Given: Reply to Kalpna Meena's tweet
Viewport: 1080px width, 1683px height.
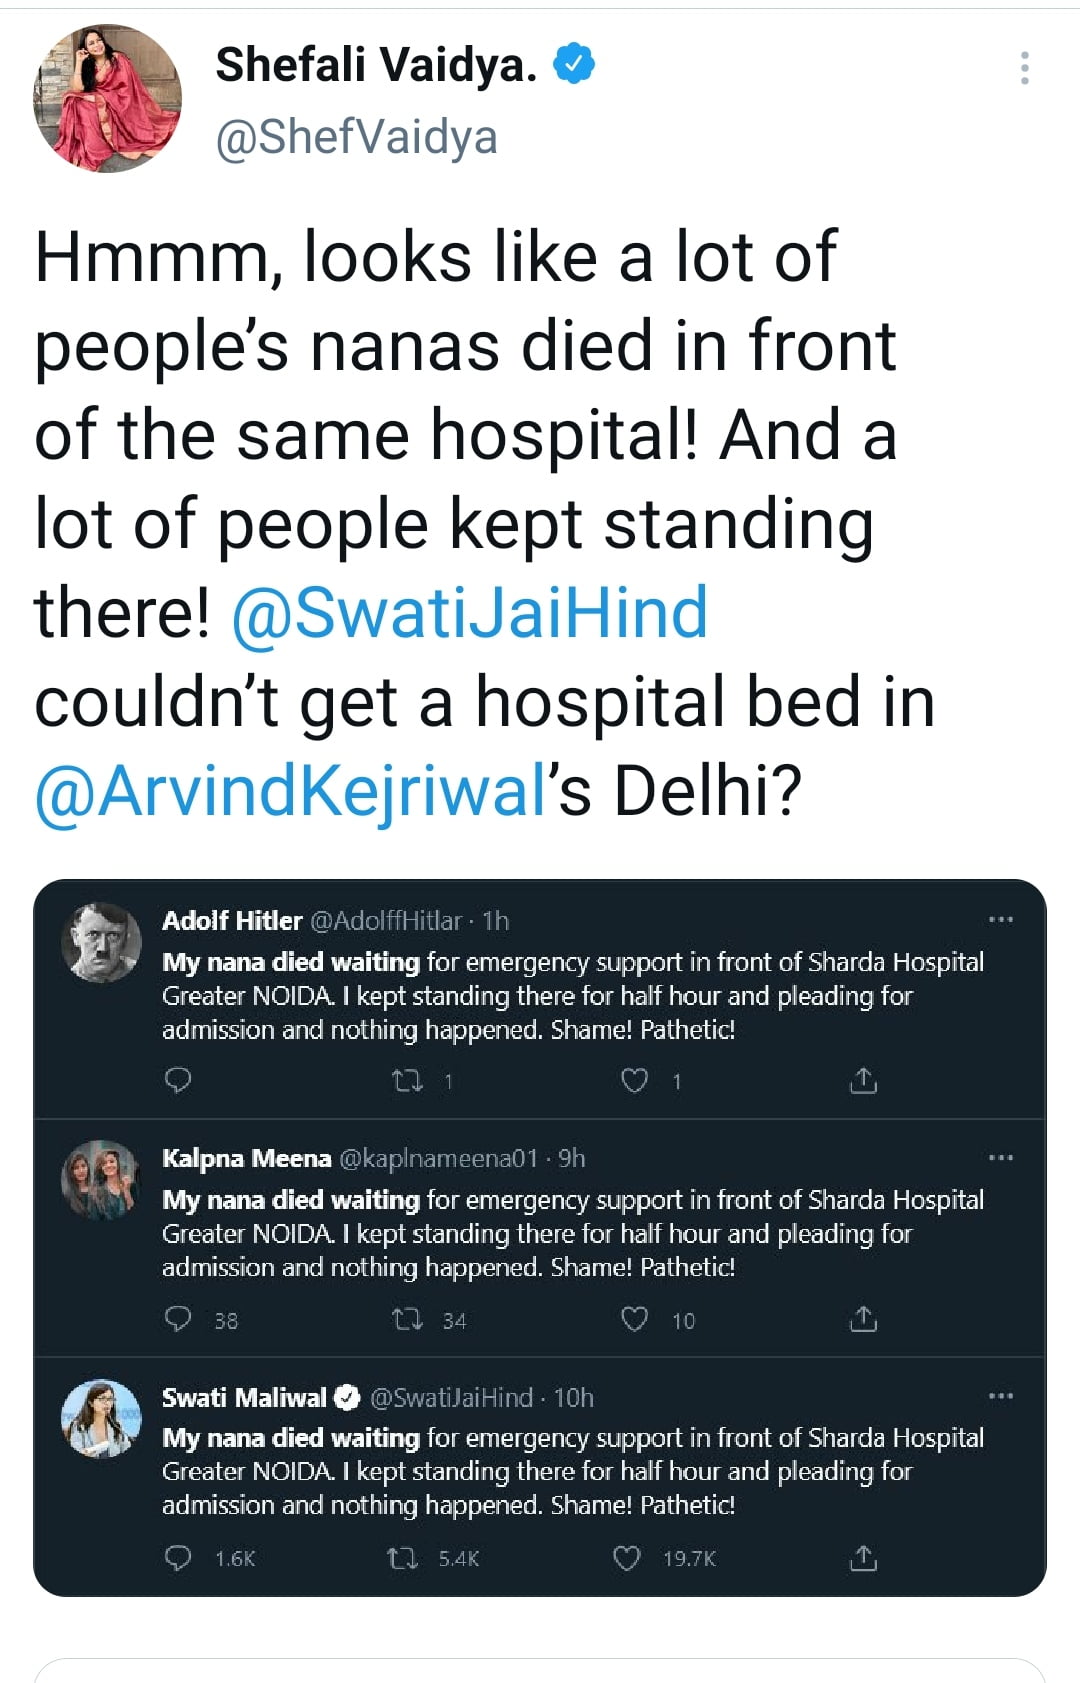Looking at the screenshot, I should 178,1320.
